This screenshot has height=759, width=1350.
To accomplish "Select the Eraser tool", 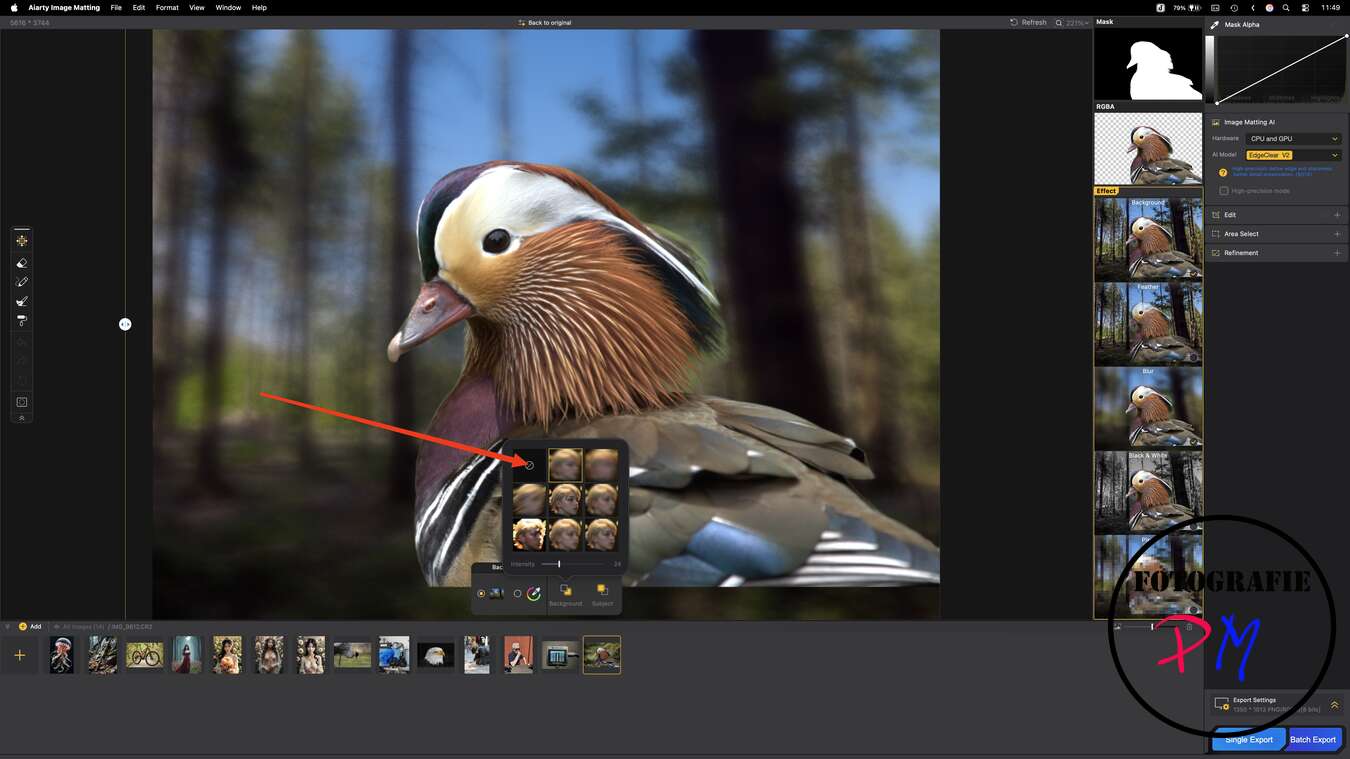I will pos(22,262).
